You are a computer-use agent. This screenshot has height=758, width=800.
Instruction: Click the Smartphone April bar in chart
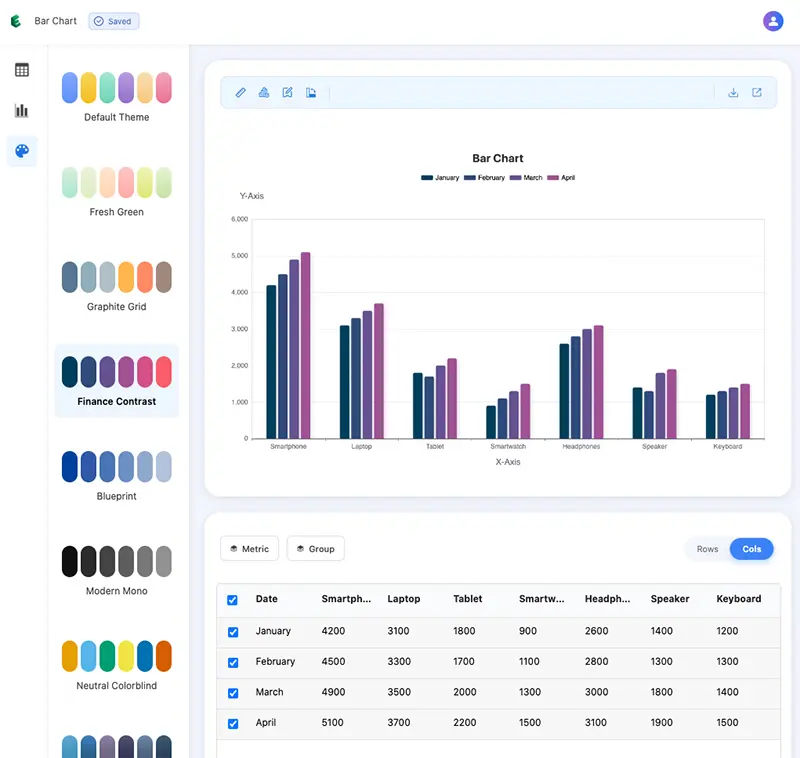(x=306, y=345)
